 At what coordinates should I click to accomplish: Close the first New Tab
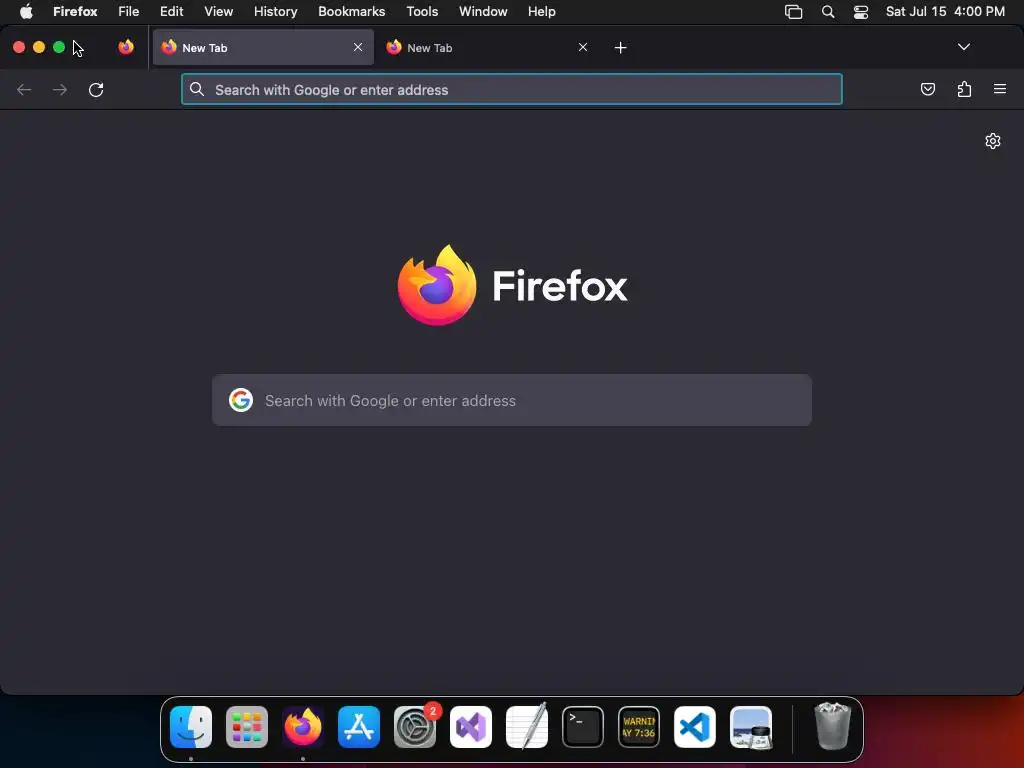click(358, 47)
